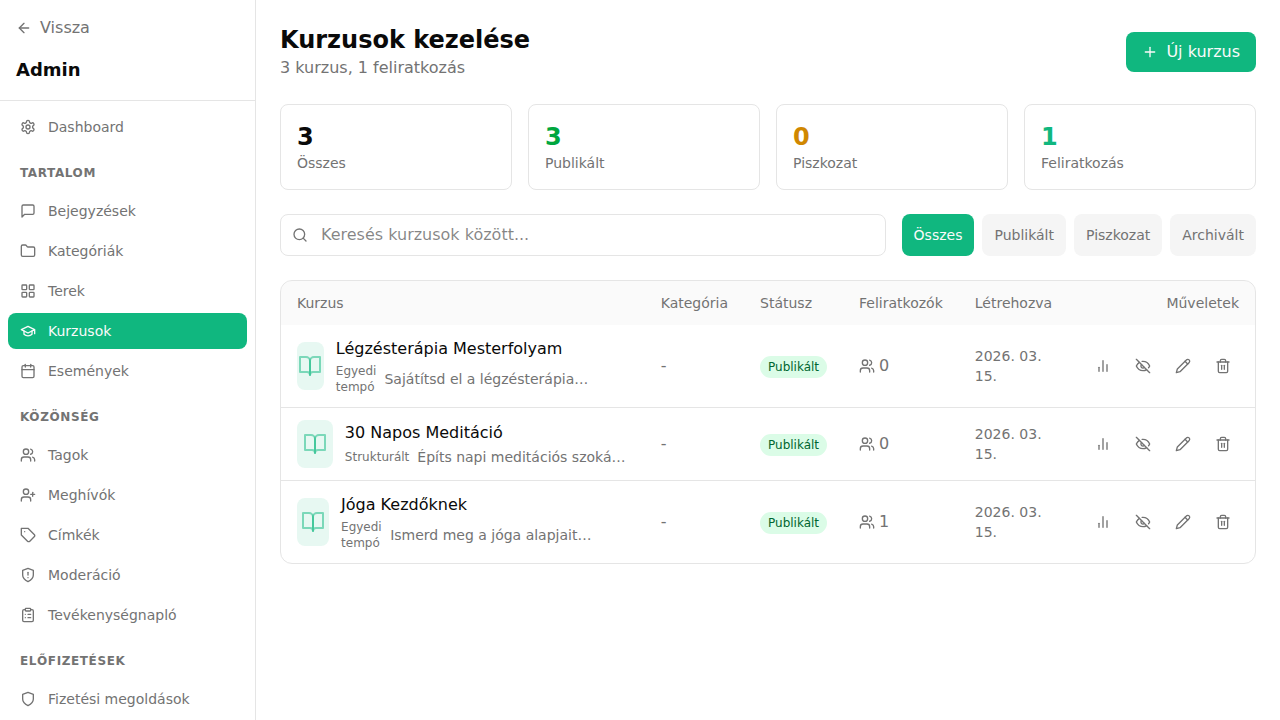Create a new course with Új kurzus
The width and height of the screenshot is (1280, 720).
pos(1190,51)
